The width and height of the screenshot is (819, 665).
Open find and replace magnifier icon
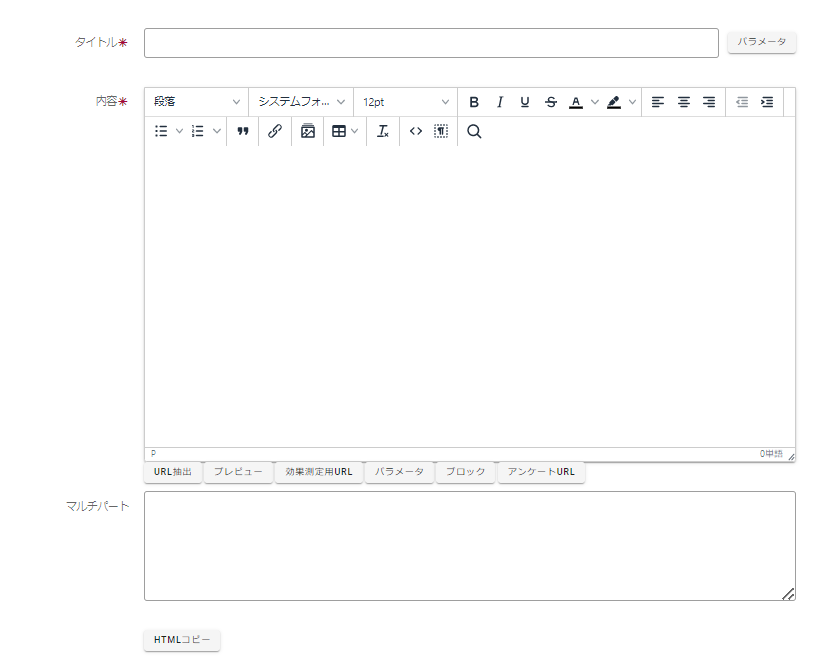click(474, 131)
